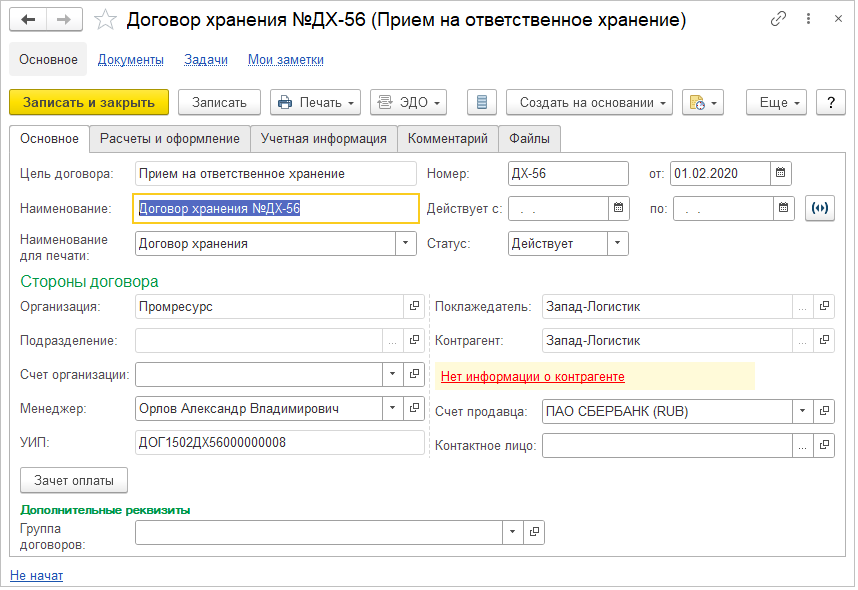
Task: Open calendar picker for contract date
Action: pyautogui.click(x=781, y=173)
